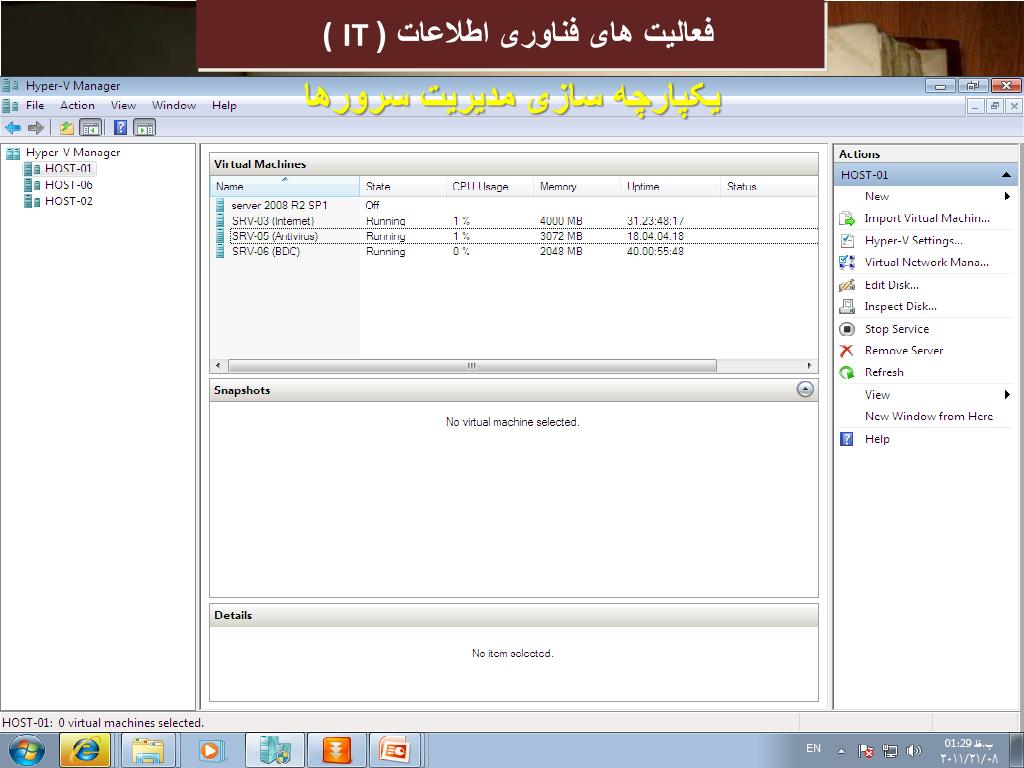Click the Stop Service action
This screenshot has height=768, width=1024.
(x=897, y=329)
